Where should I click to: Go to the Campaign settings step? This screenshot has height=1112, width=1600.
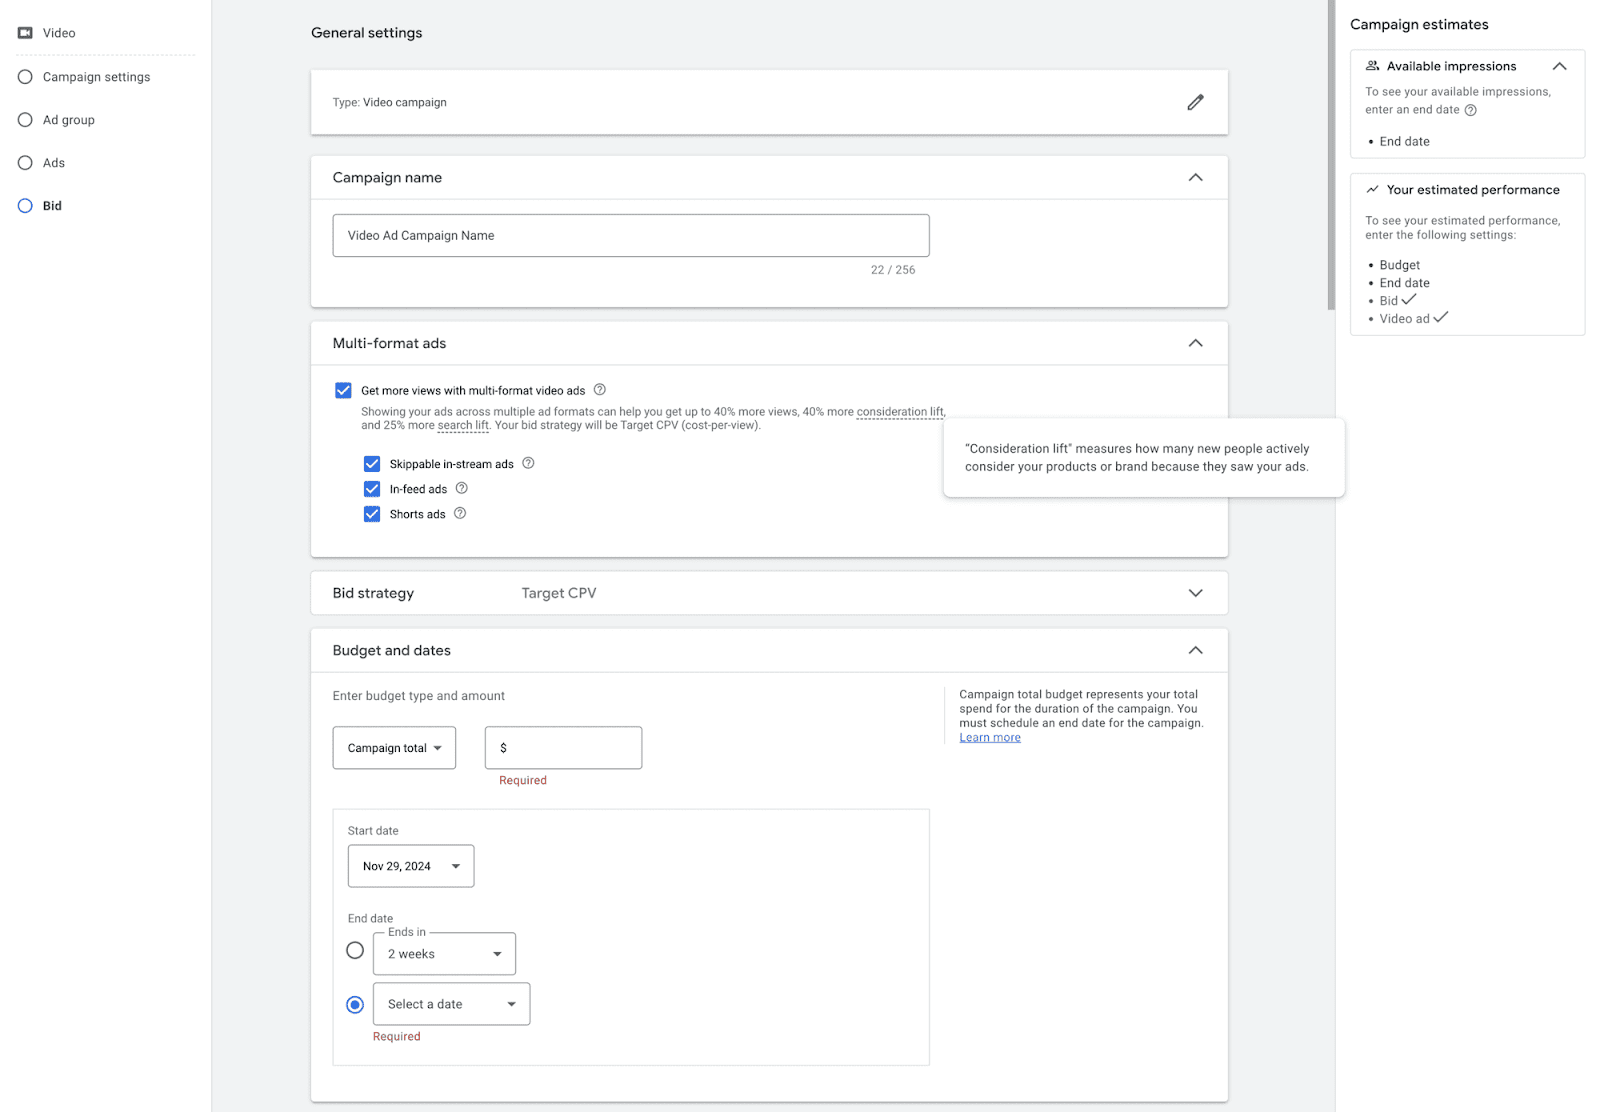point(96,76)
